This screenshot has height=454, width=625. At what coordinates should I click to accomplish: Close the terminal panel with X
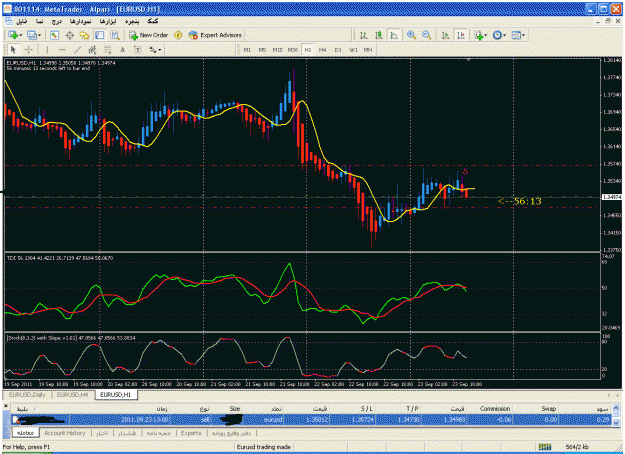[x=6, y=407]
